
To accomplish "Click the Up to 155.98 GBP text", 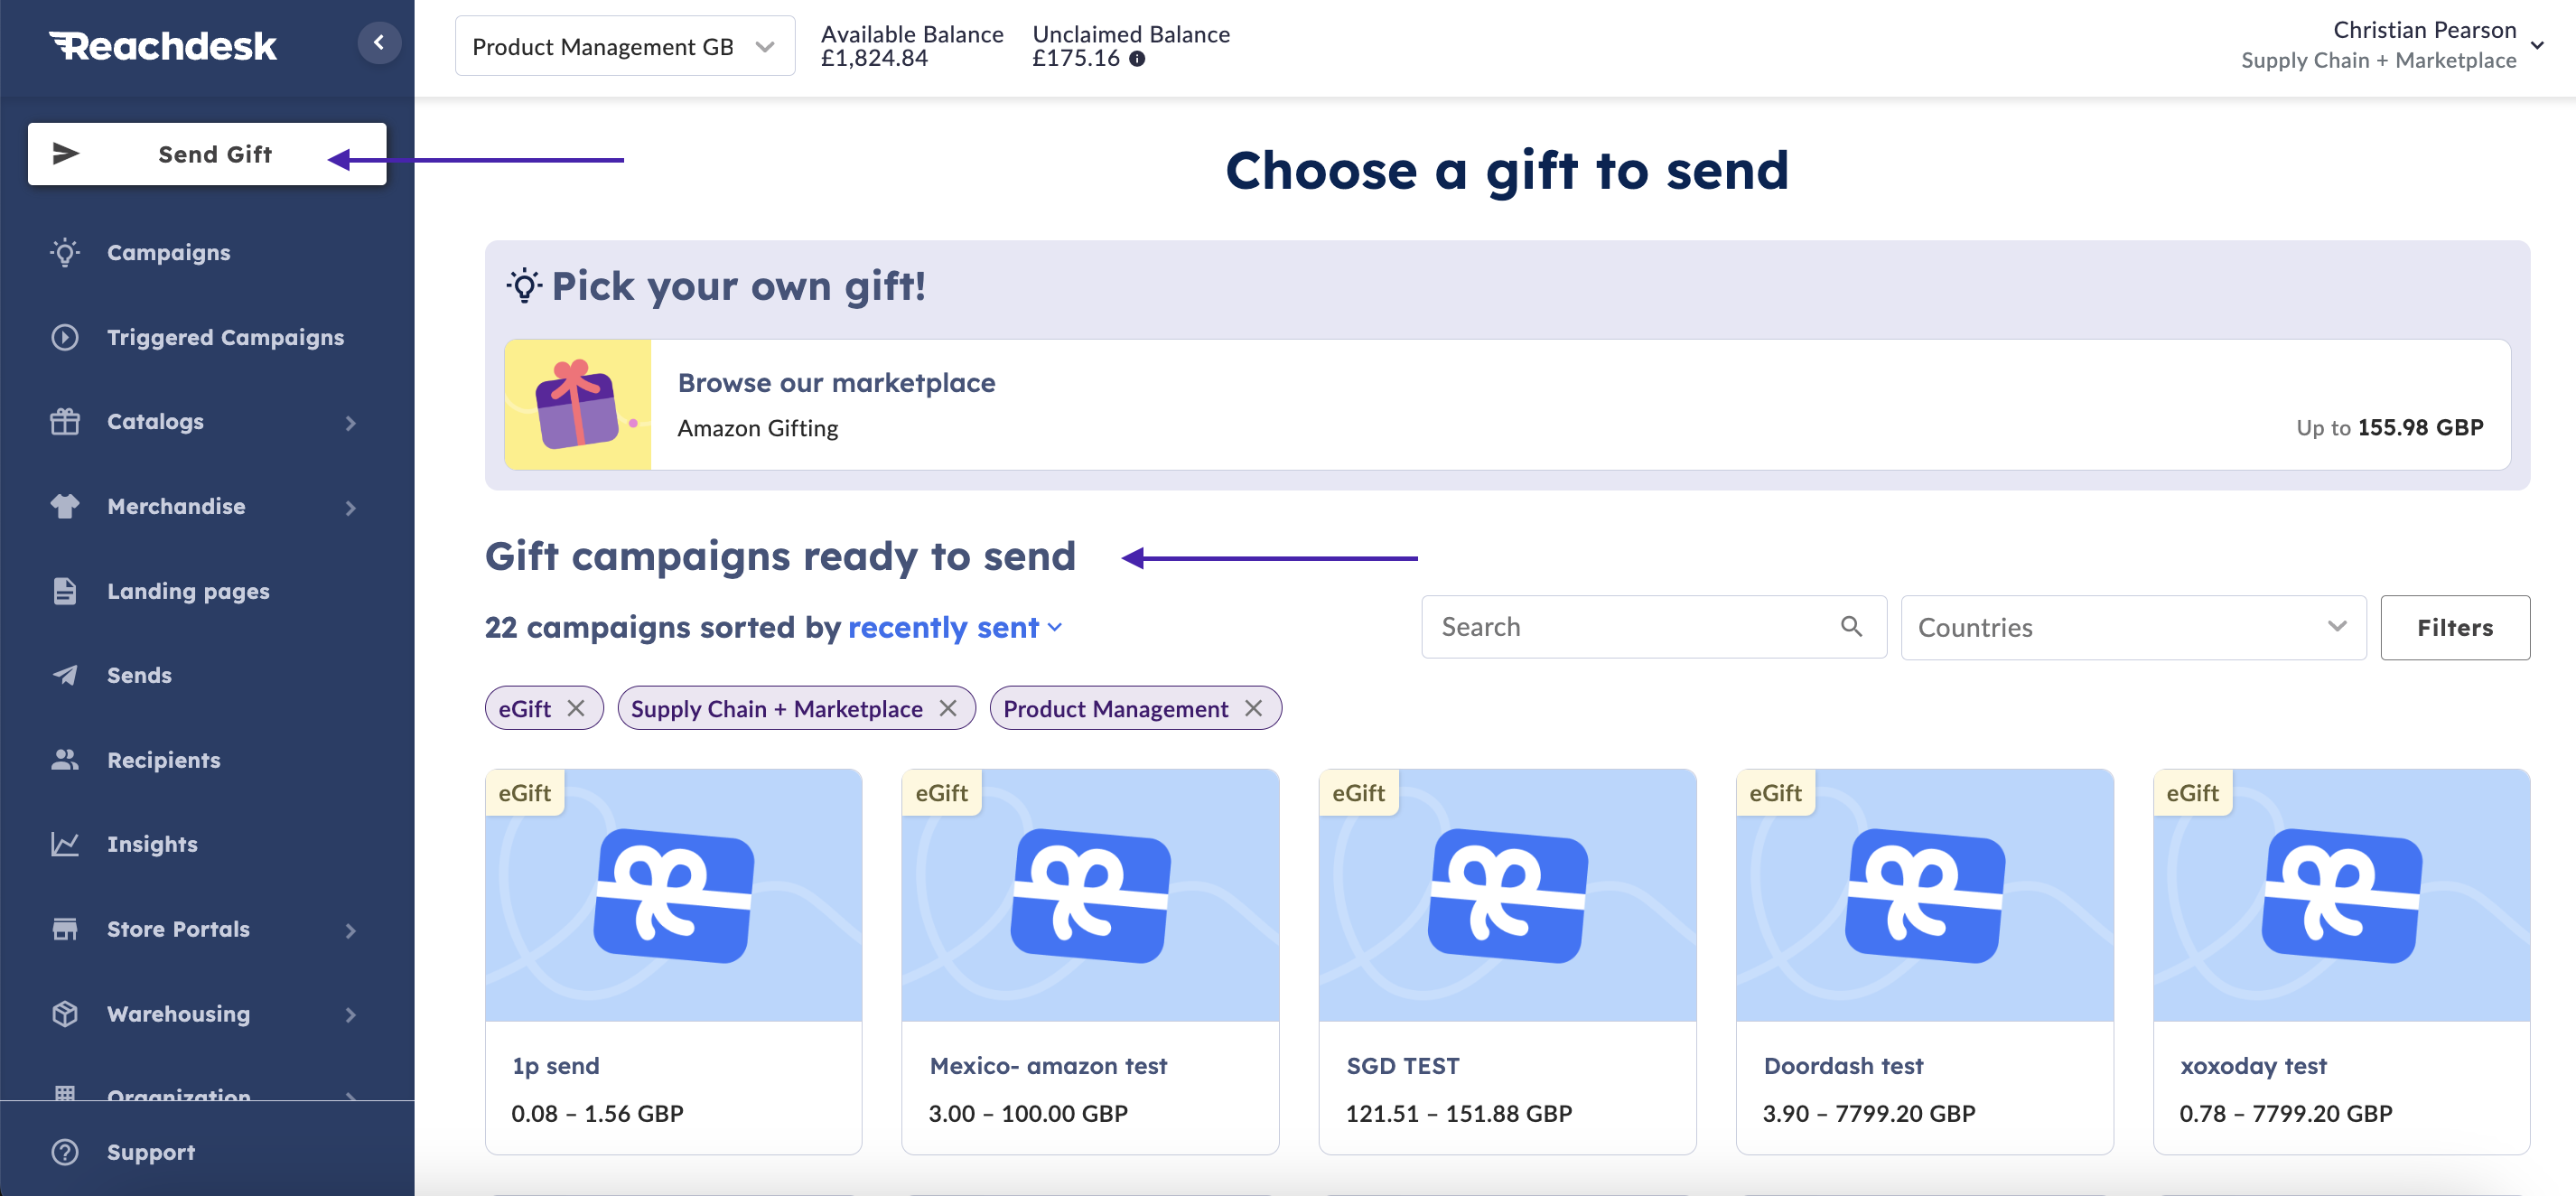I will [x=2389, y=427].
